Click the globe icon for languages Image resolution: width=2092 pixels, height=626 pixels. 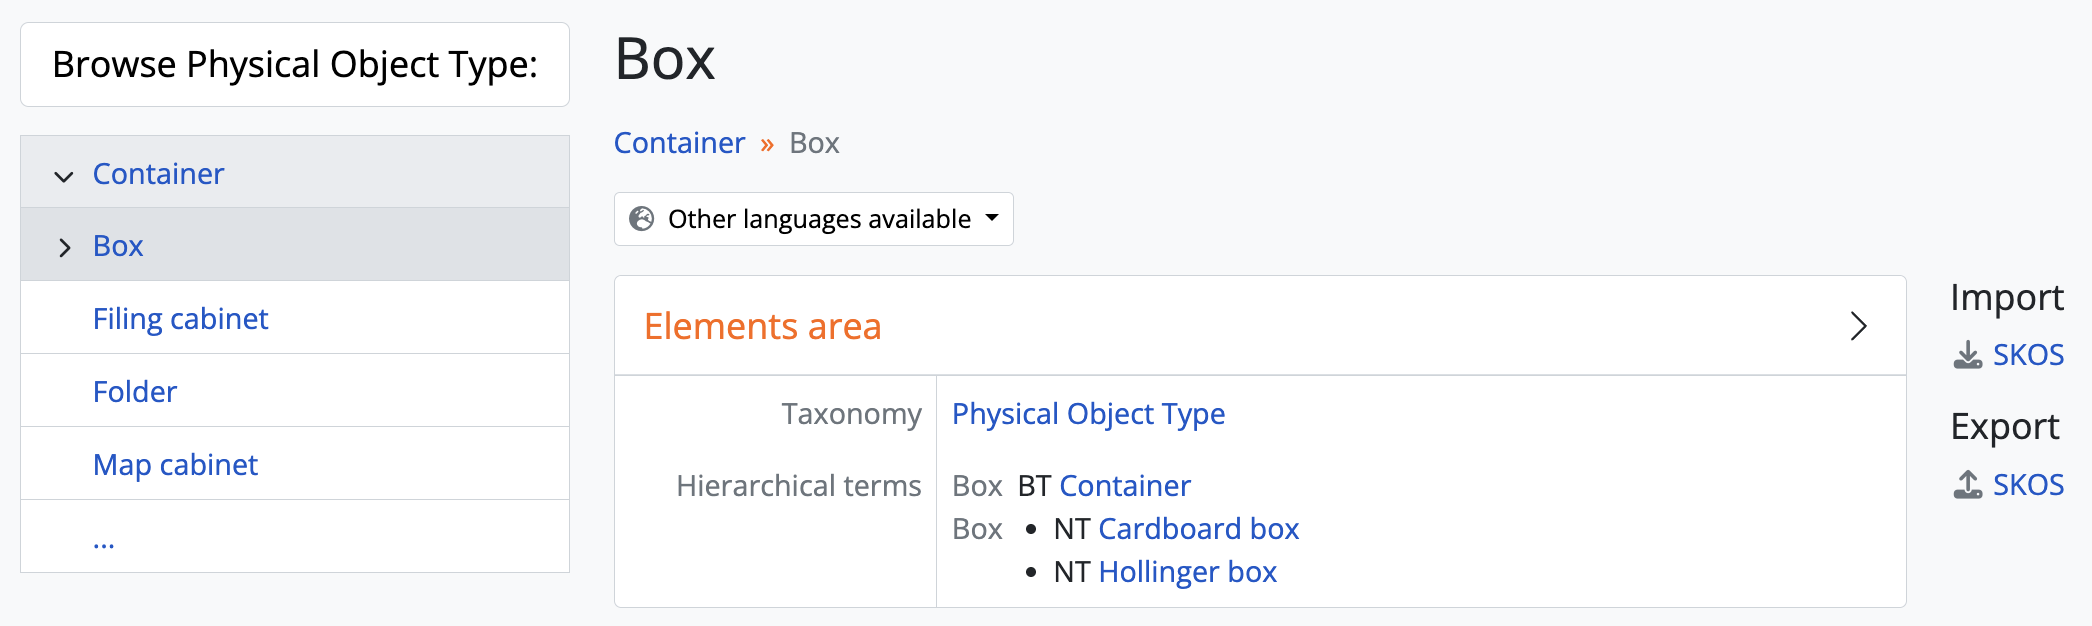pyautogui.click(x=641, y=219)
